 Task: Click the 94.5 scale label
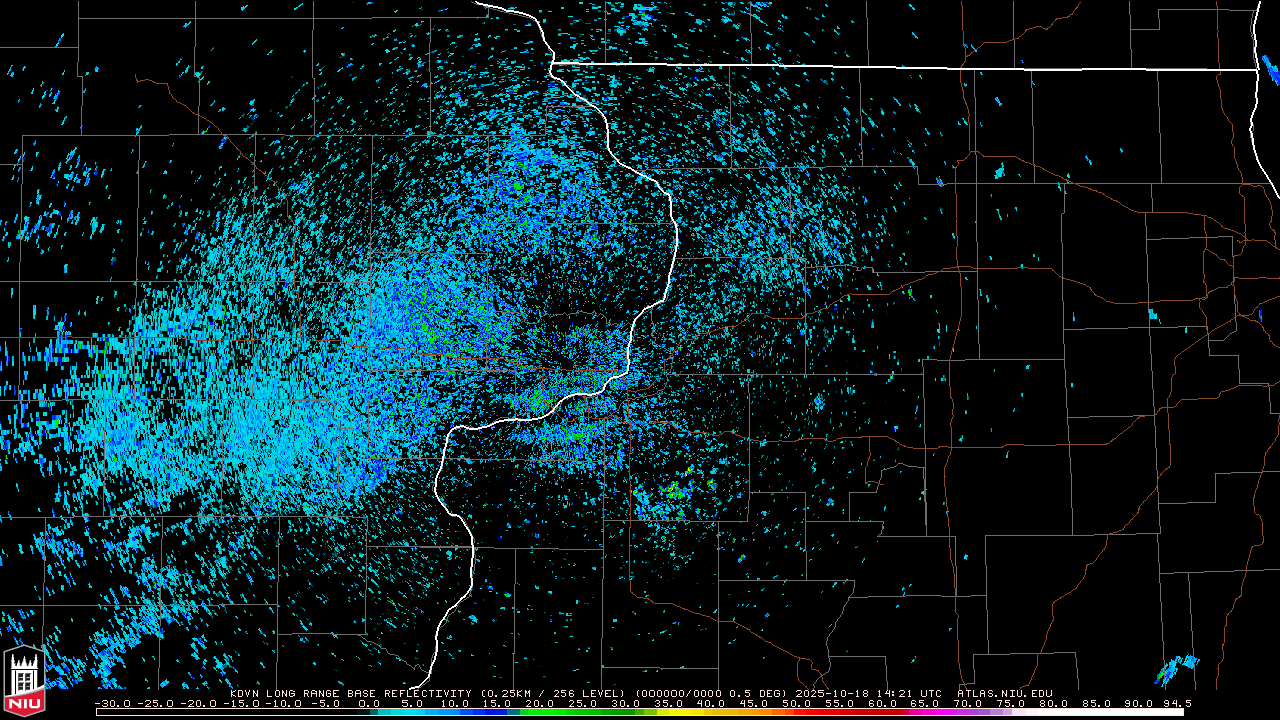pos(1174,704)
